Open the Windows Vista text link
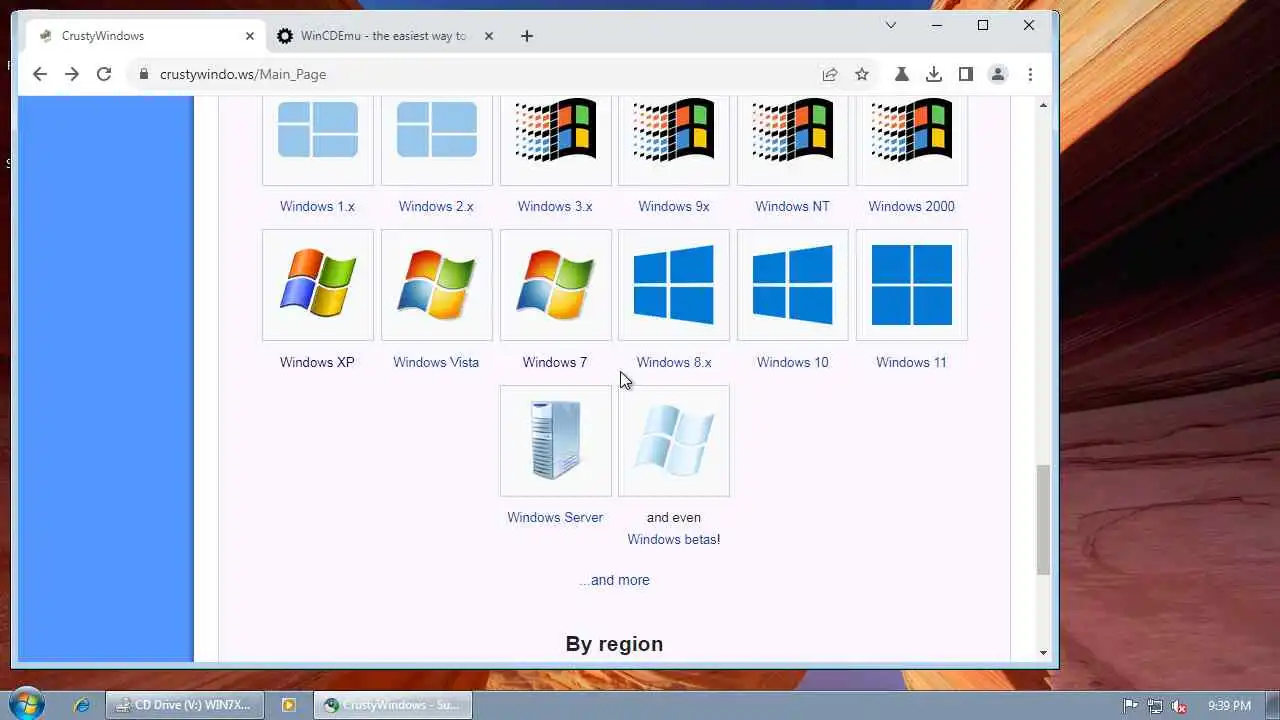The height and width of the screenshot is (720, 1280). pyautogui.click(x=436, y=362)
